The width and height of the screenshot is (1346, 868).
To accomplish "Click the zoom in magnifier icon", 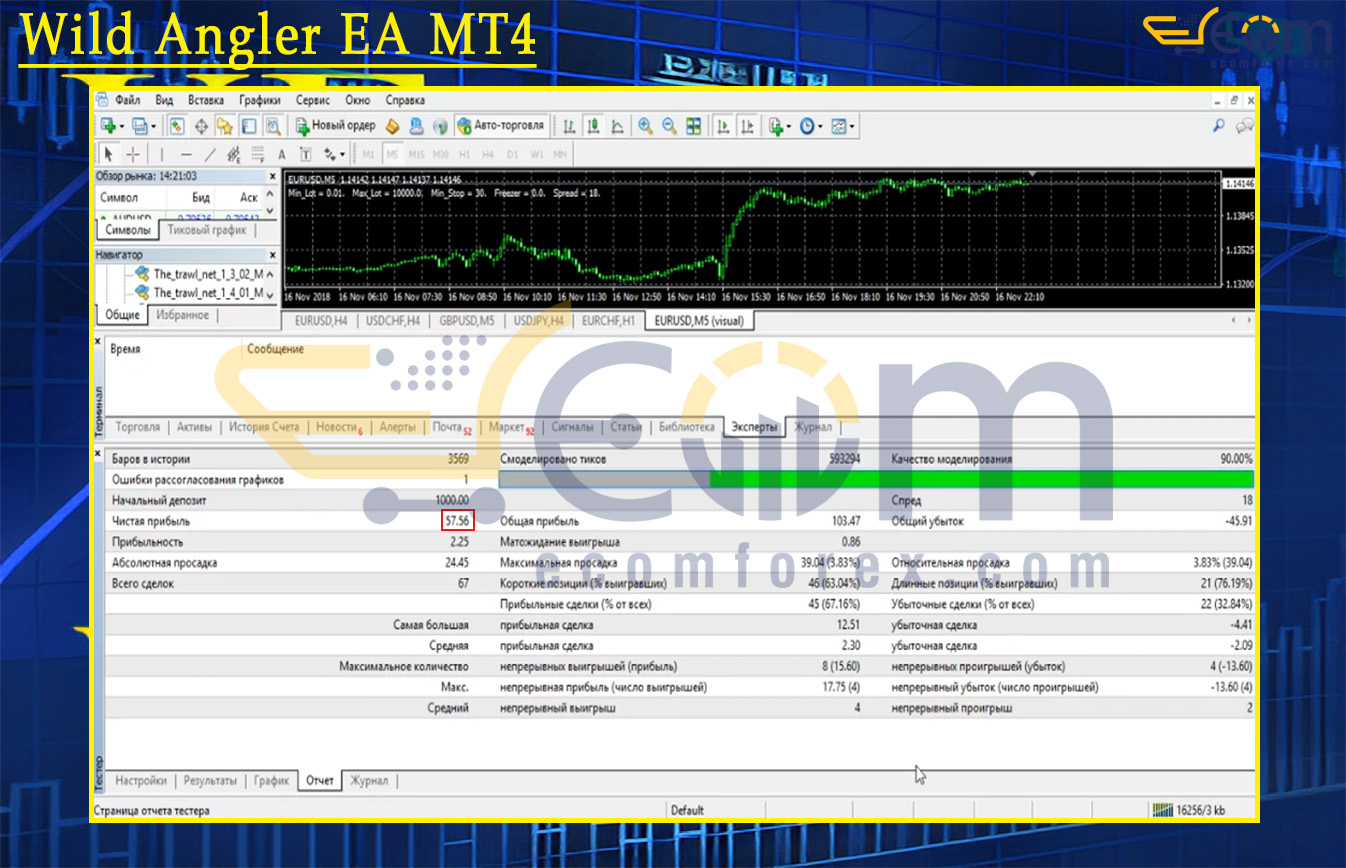I will [645, 126].
